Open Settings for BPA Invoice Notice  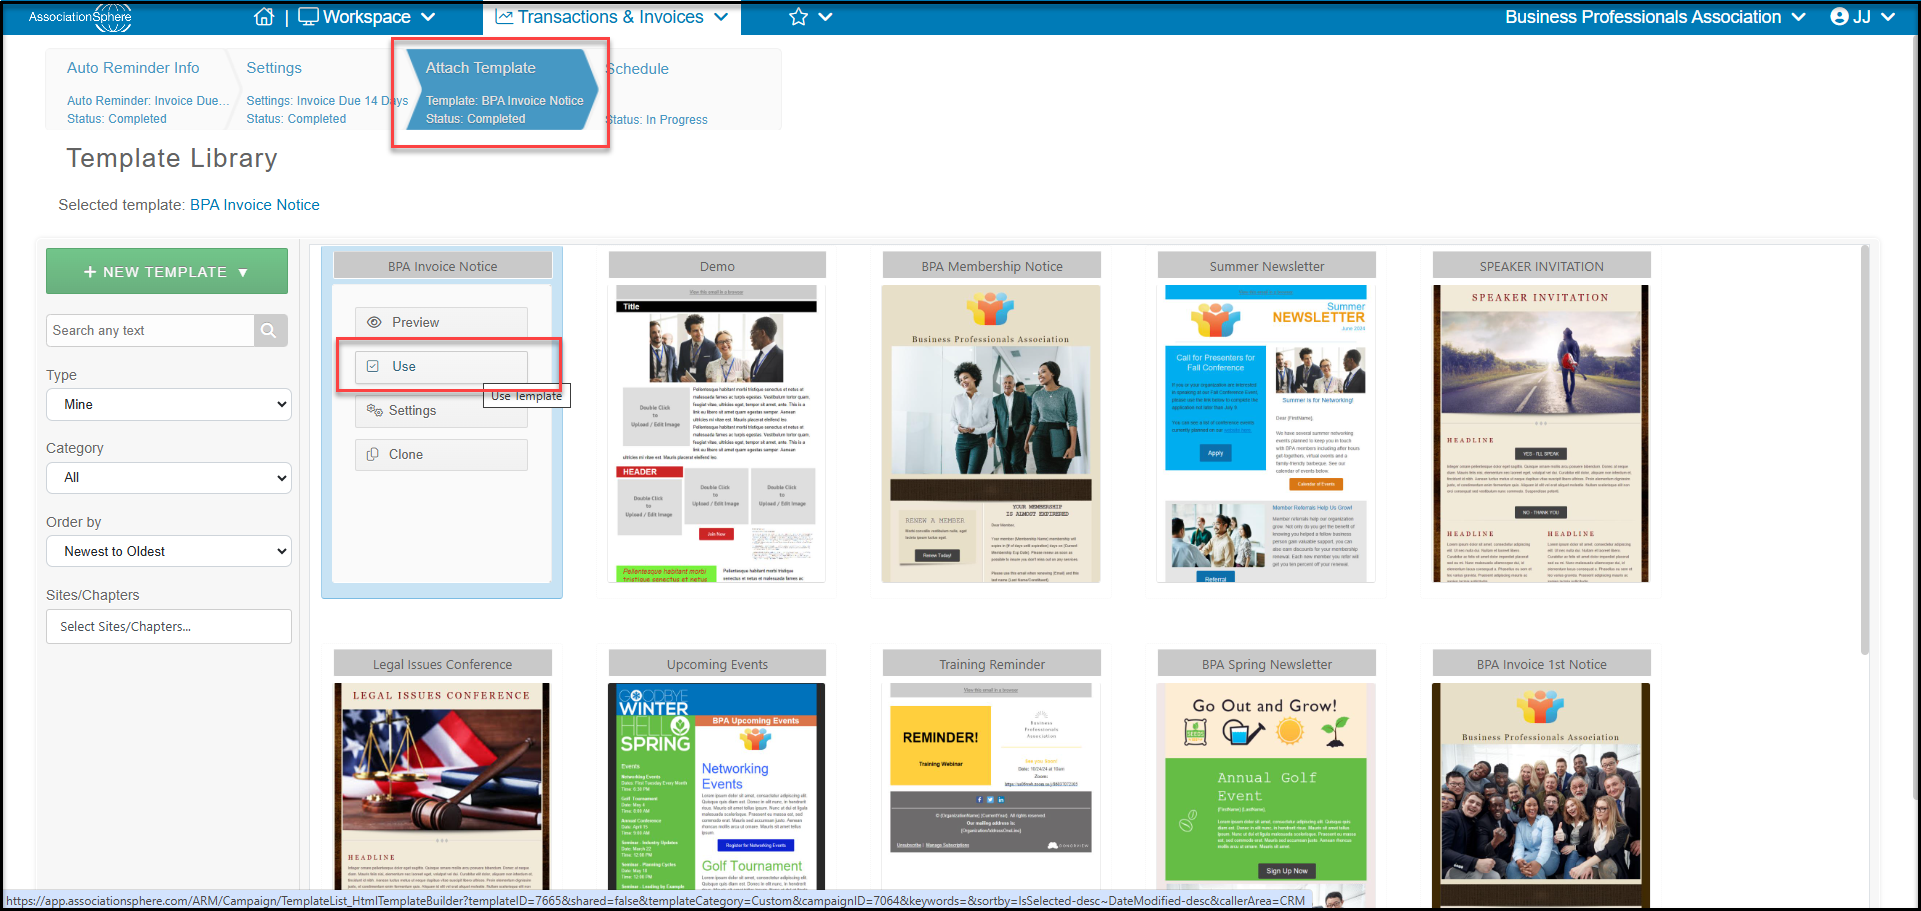pyautogui.click(x=441, y=410)
